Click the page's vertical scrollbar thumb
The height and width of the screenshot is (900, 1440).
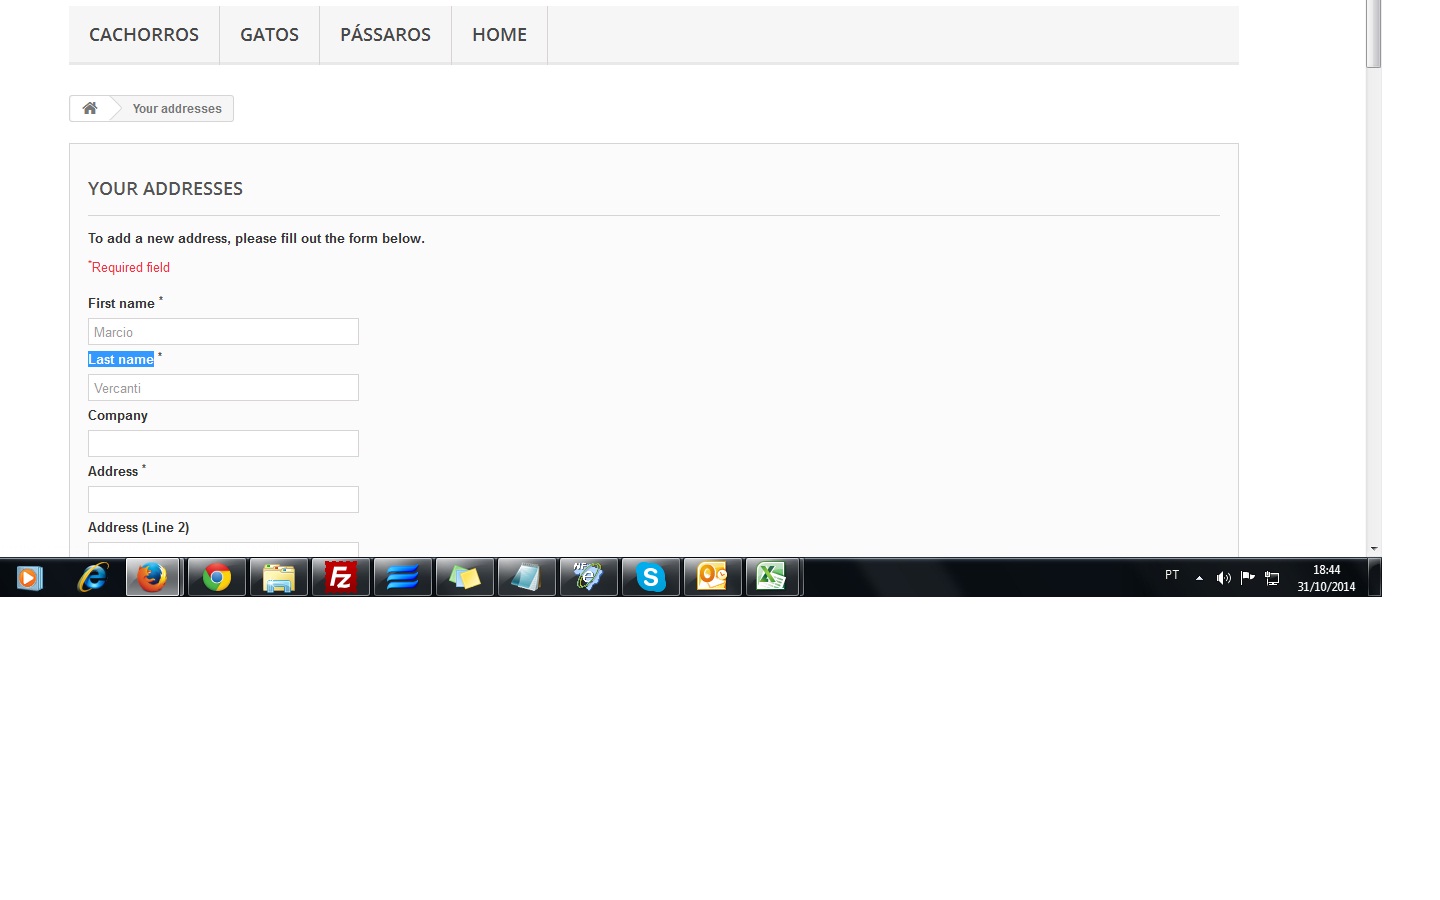[1374, 34]
